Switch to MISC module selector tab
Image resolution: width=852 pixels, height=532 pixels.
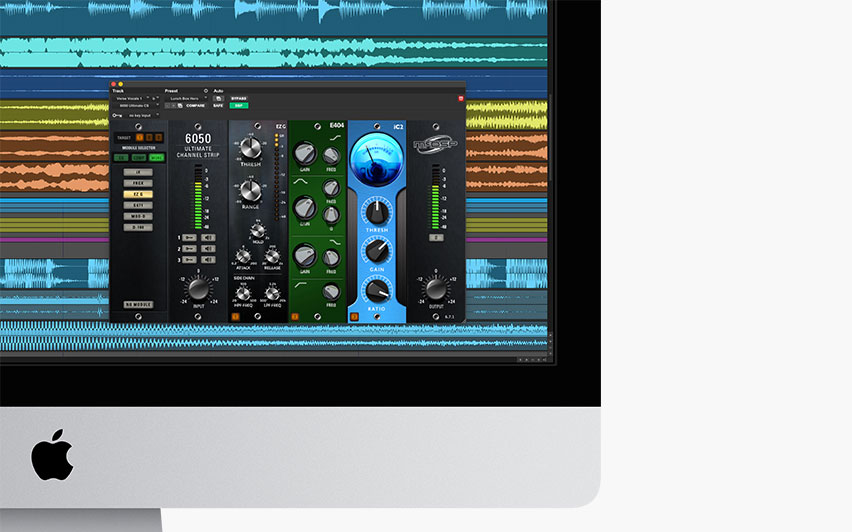coord(156,158)
